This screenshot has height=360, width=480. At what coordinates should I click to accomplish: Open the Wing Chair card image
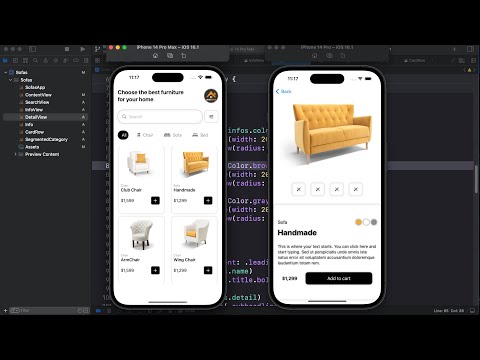point(196,233)
